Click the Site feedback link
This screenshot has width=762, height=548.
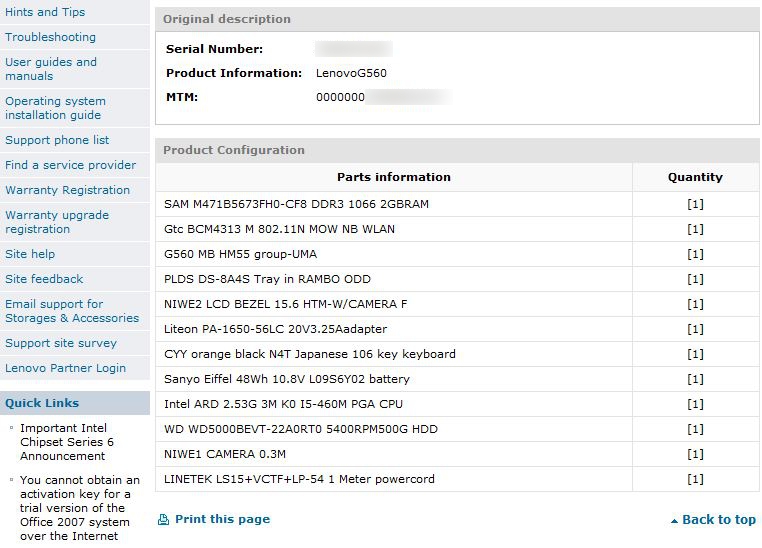point(44,279)
